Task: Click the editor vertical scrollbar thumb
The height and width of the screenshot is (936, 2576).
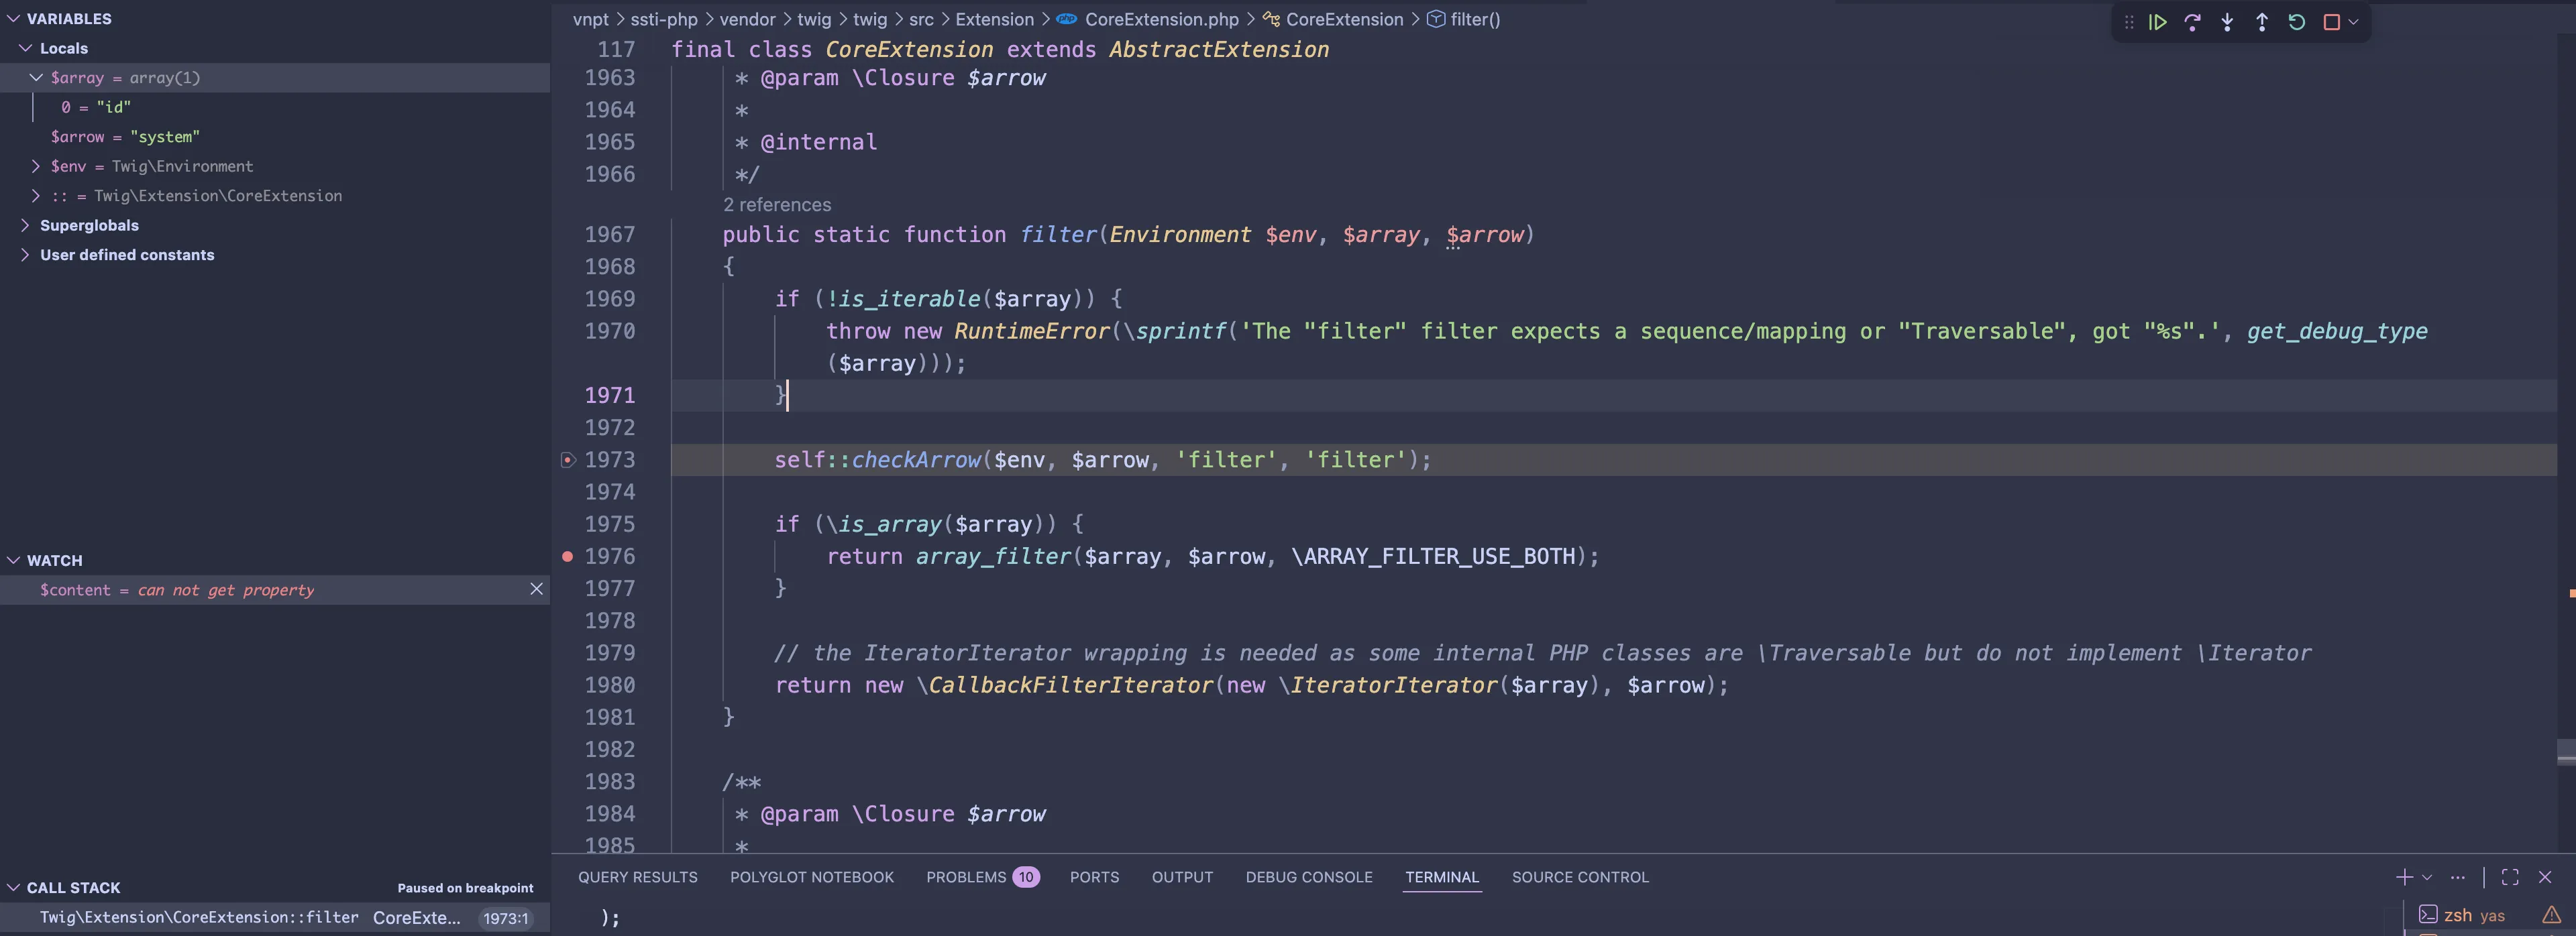Action: 2566,752
